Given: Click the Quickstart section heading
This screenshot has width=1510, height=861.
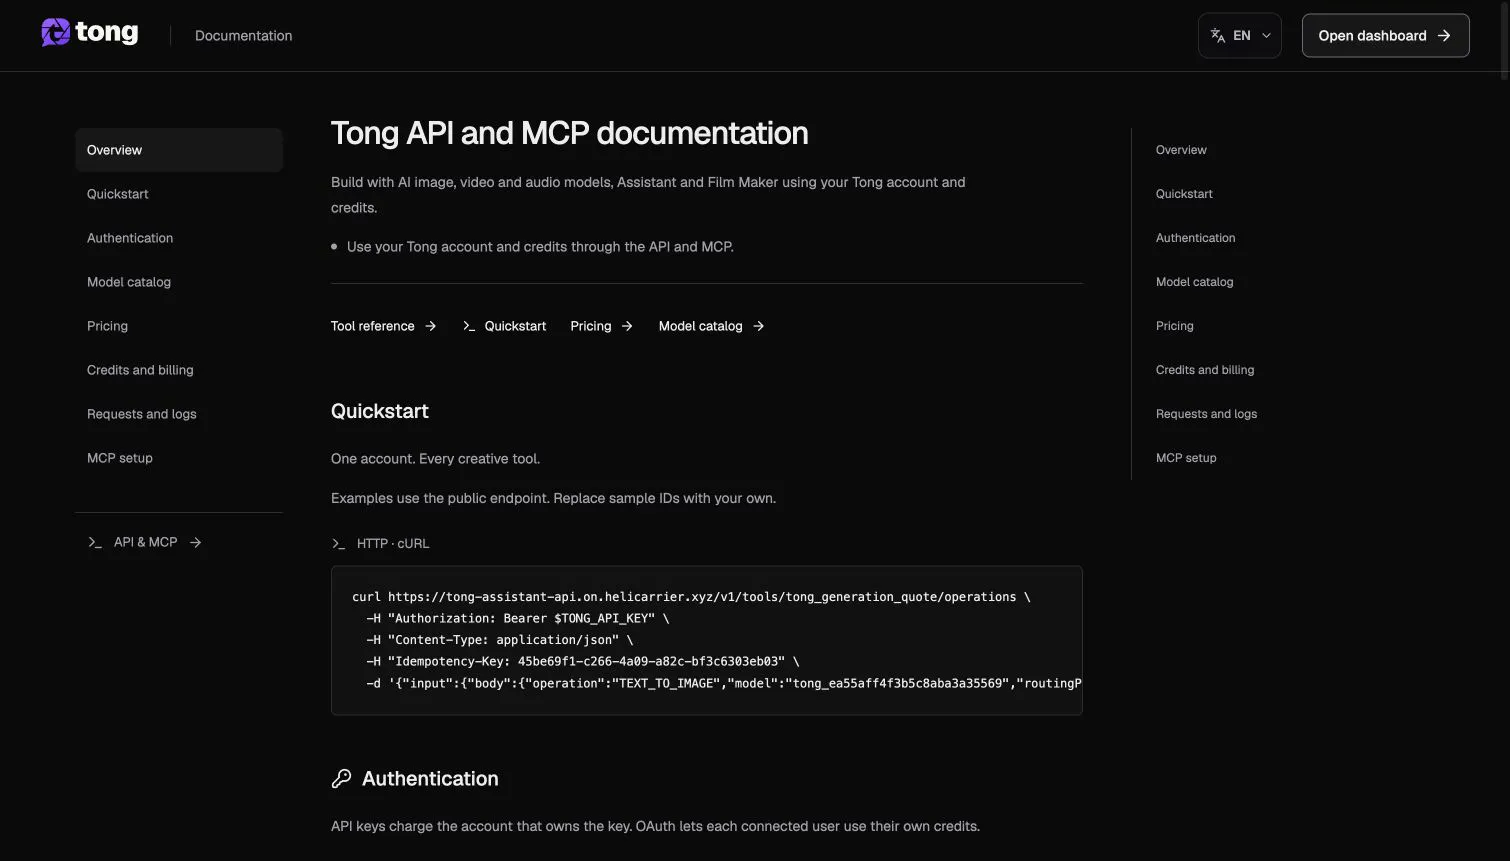Looking at the screenshot, I should coord(380,411).
